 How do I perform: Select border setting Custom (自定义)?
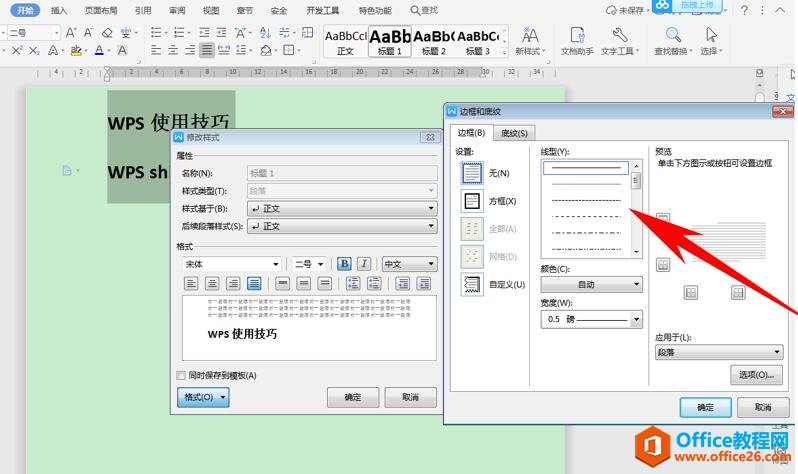tap(472, 284)
